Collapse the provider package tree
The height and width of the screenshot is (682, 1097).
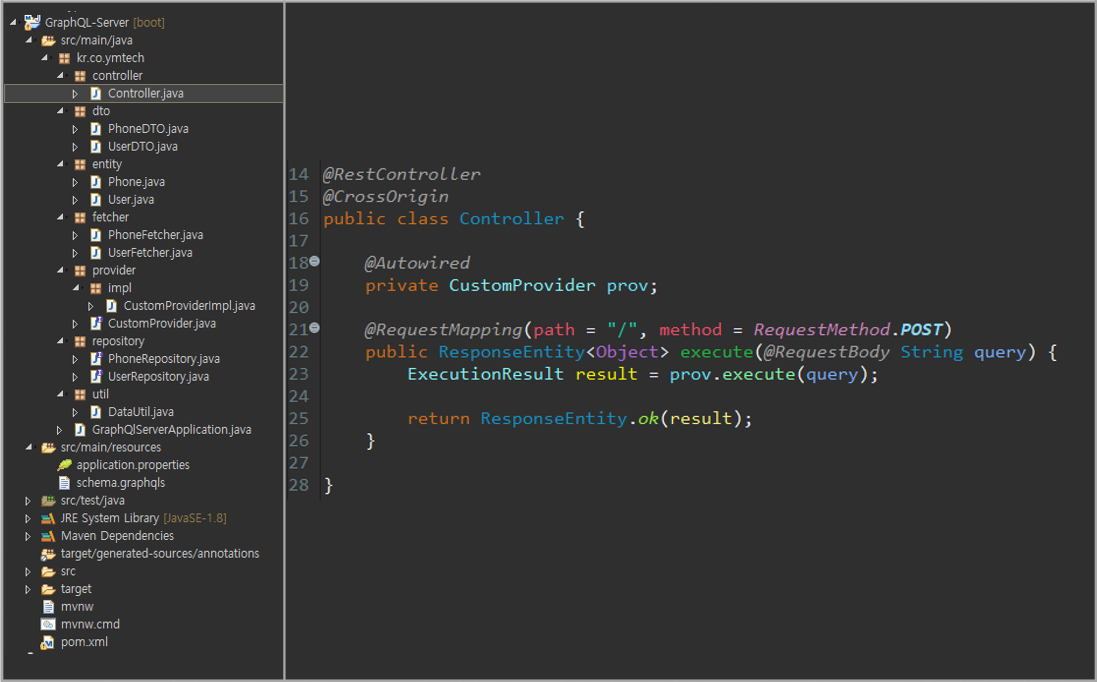[60, 271]
